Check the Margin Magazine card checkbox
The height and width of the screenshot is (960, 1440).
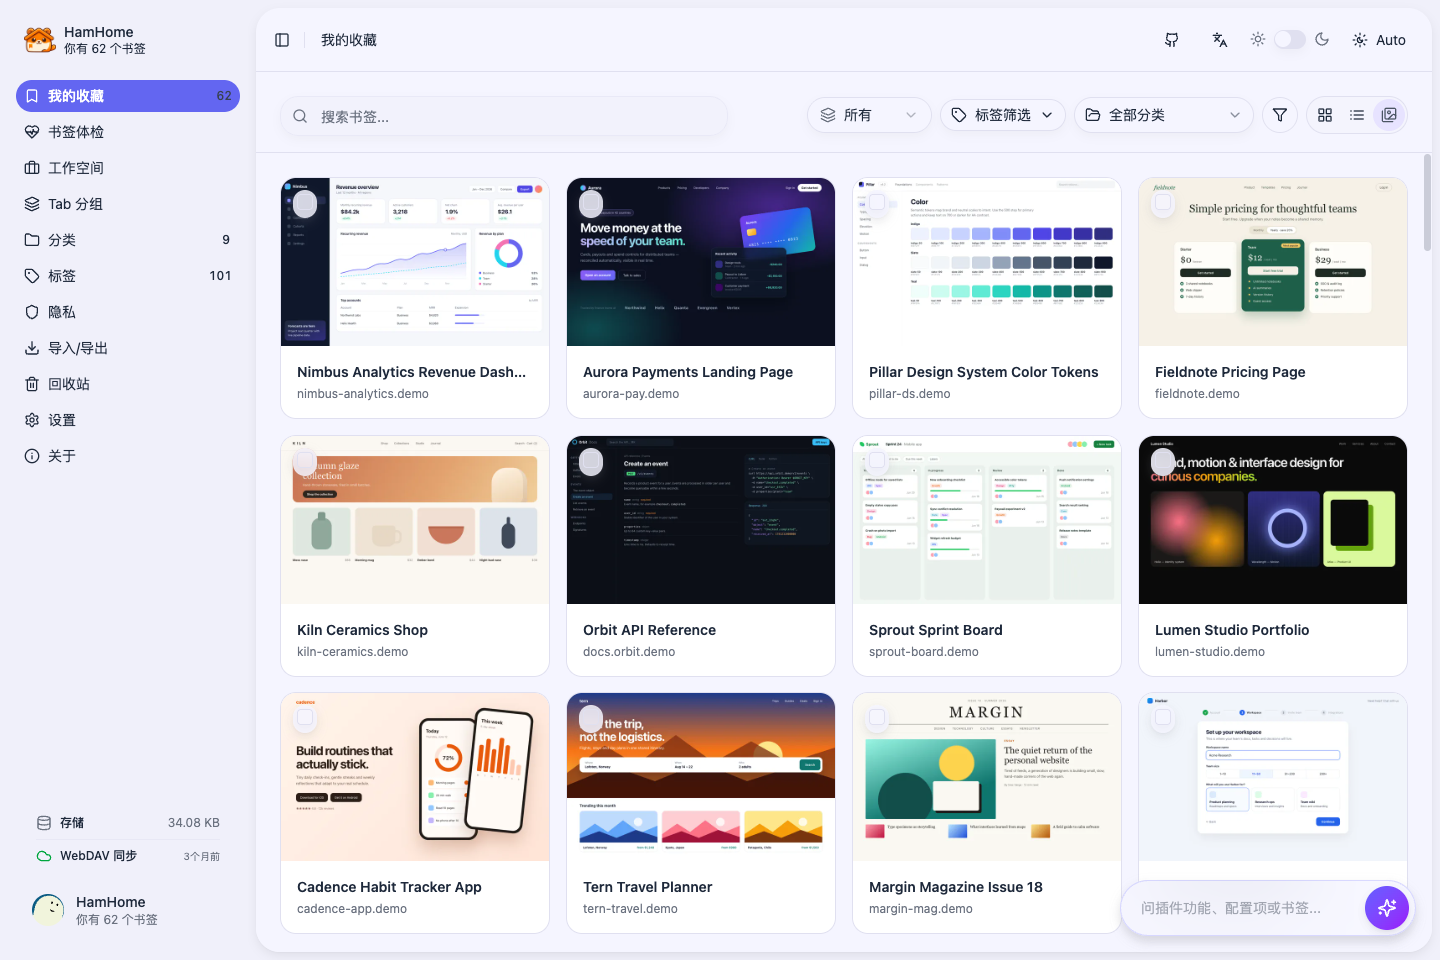tap(877, 717)
